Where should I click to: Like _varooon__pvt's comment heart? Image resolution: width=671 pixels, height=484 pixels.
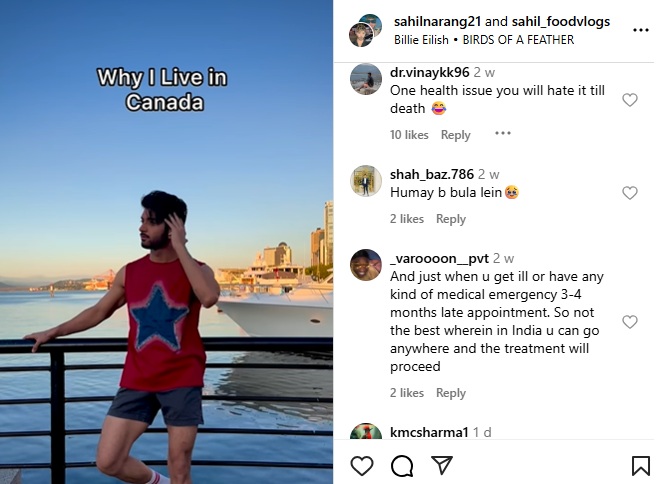630,321
